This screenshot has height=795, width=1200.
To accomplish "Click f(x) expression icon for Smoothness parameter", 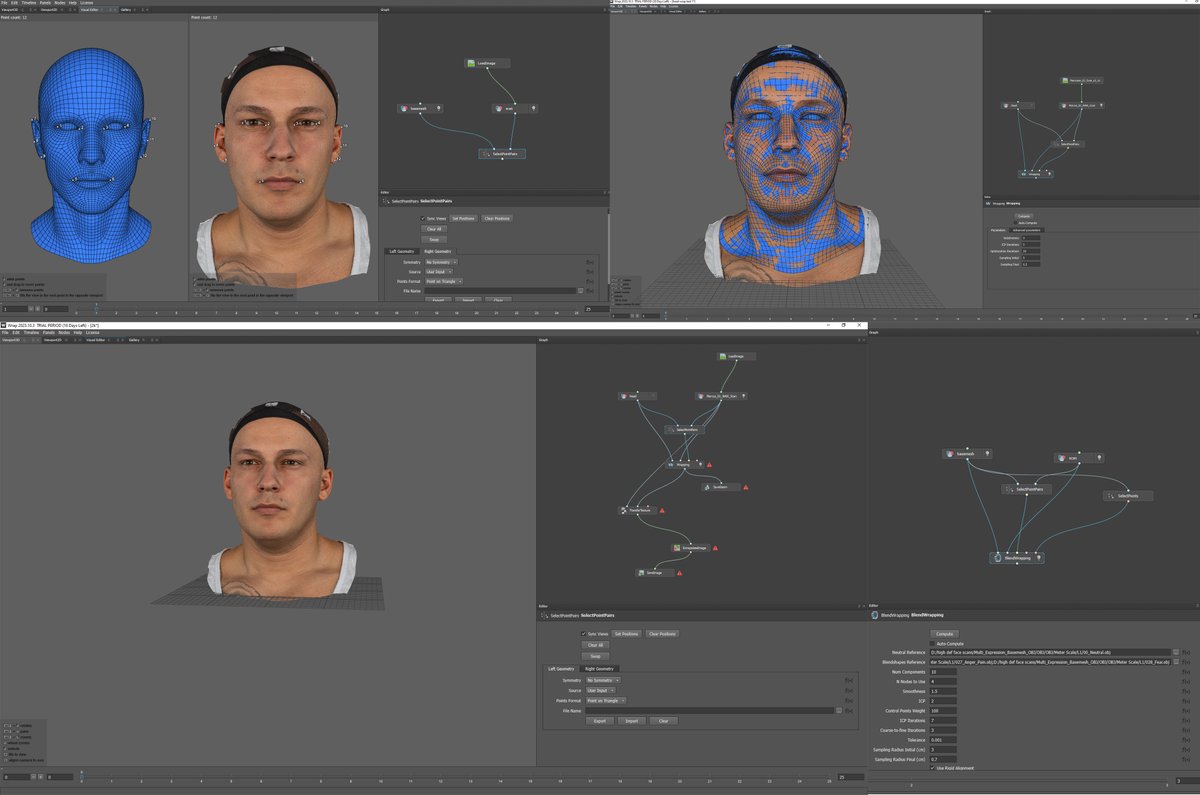I will (1186, 691).
